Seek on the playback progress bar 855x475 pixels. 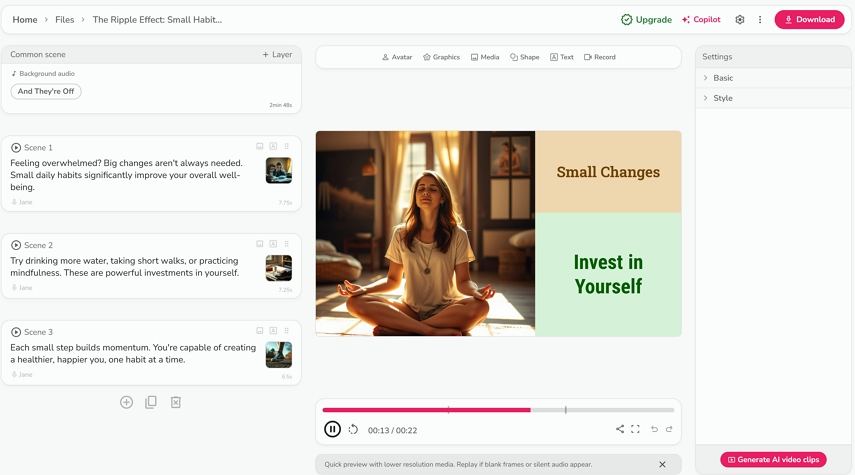[x=498, y=410]
